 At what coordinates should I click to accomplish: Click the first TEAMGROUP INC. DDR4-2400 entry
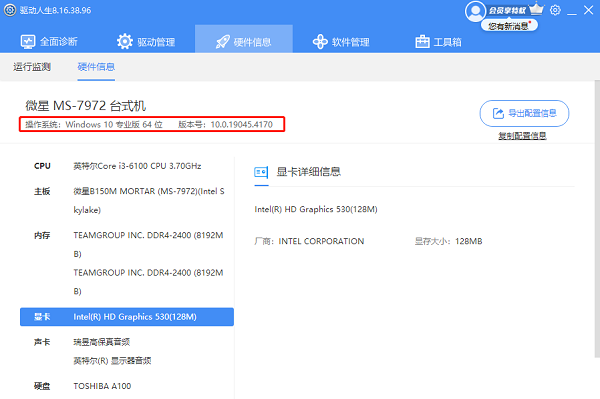[x=148, y=244]
